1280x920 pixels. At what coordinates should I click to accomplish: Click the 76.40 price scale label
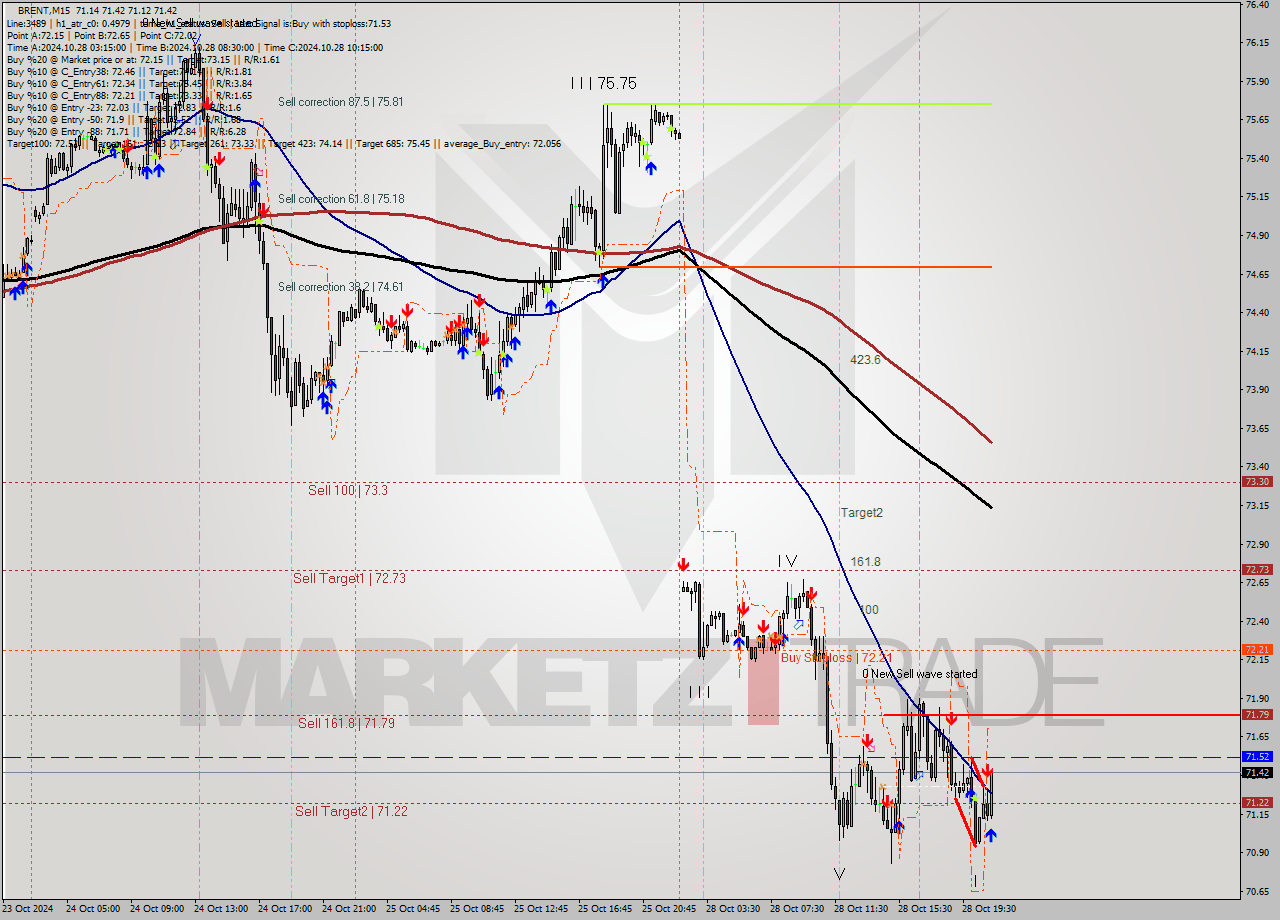(x=1256, y=4)
